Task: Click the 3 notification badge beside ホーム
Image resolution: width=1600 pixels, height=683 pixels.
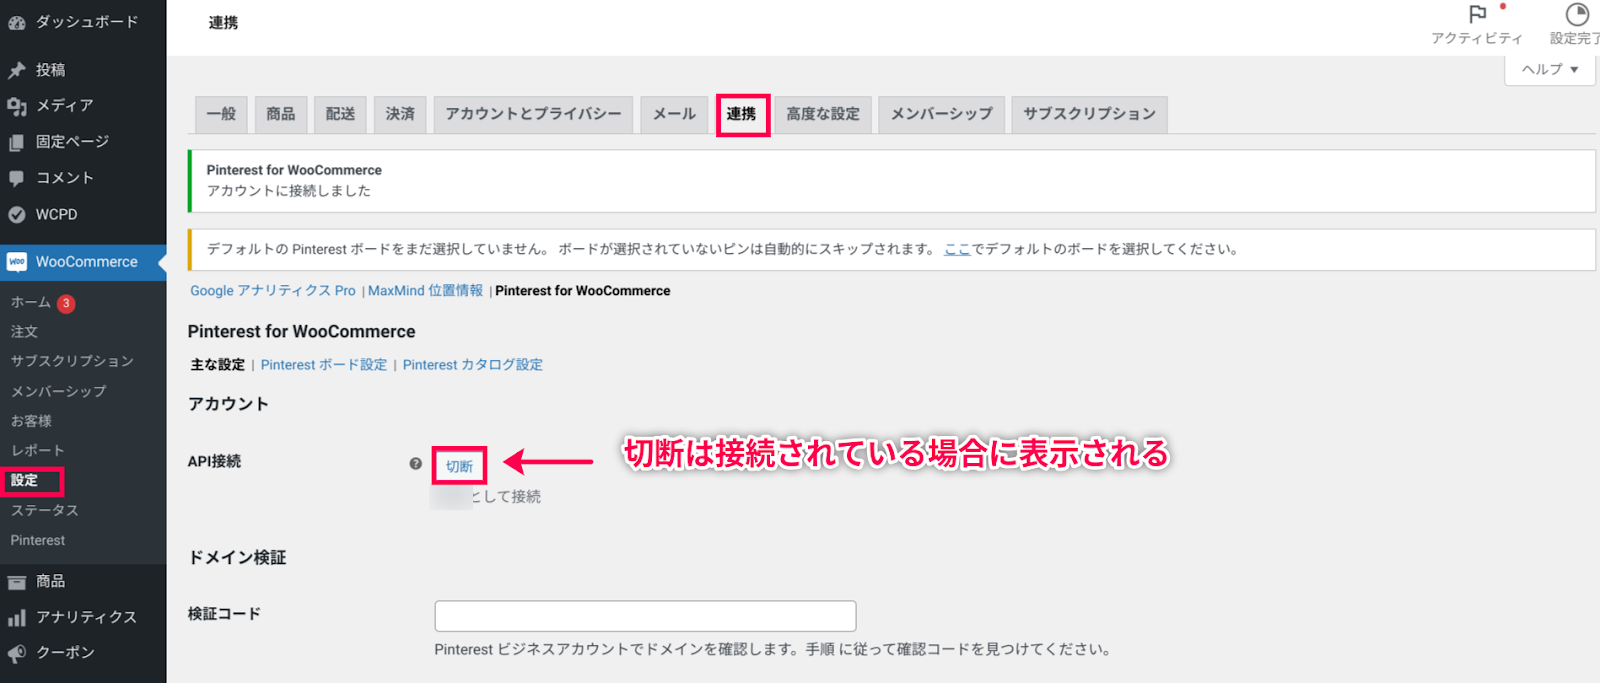Action: pyautogui.click(x=66, y=303)
